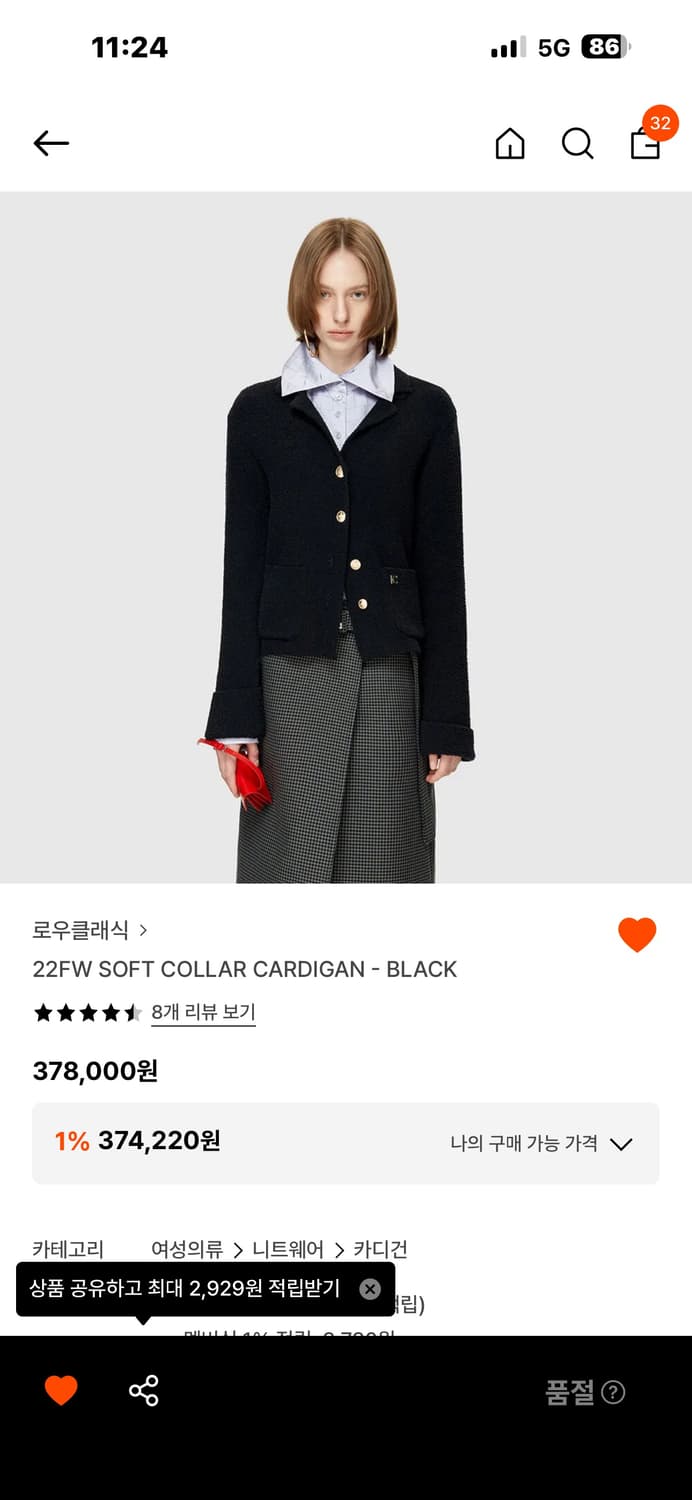Expand 나의 구매 가능 가격 dropdown
692x1500 pixels.
click(541, 1143)
